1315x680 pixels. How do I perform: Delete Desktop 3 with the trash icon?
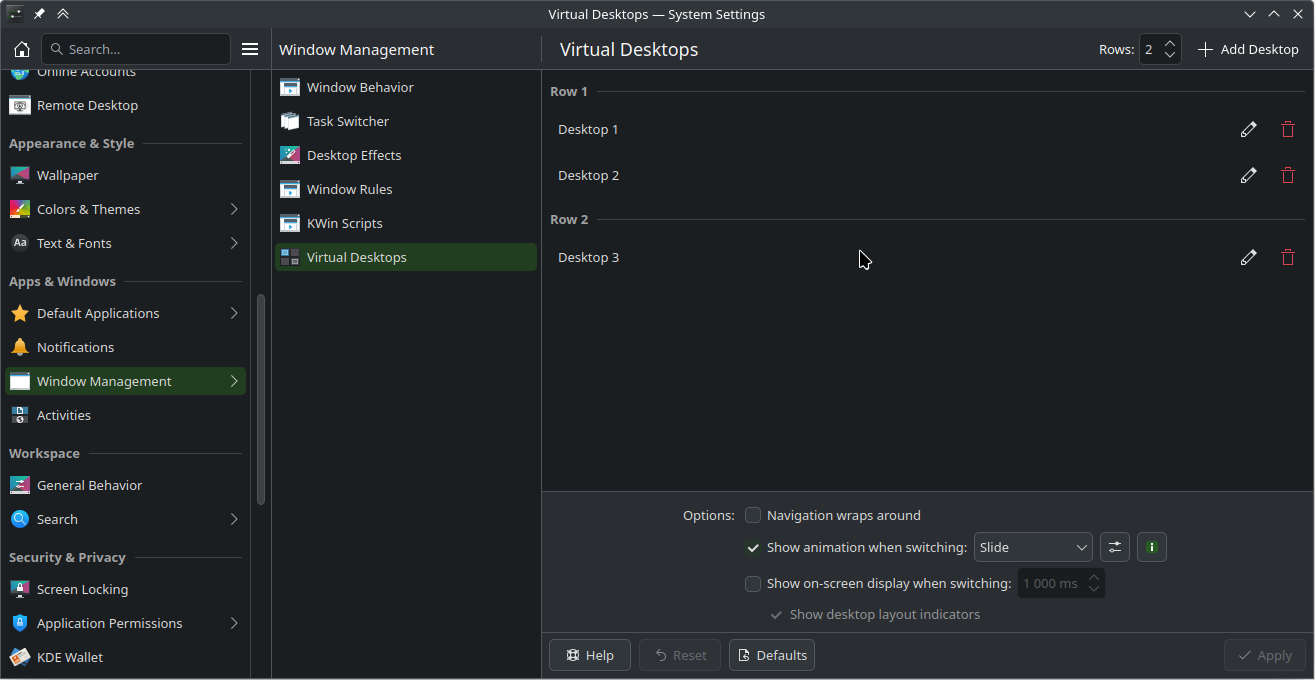tap(1288, 257)
